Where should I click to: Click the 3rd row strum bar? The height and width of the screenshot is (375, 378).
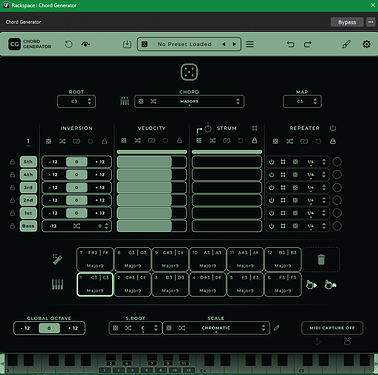click(227, 188)
